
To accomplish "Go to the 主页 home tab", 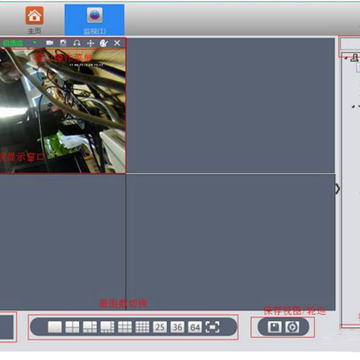I will tap(34, 20).
